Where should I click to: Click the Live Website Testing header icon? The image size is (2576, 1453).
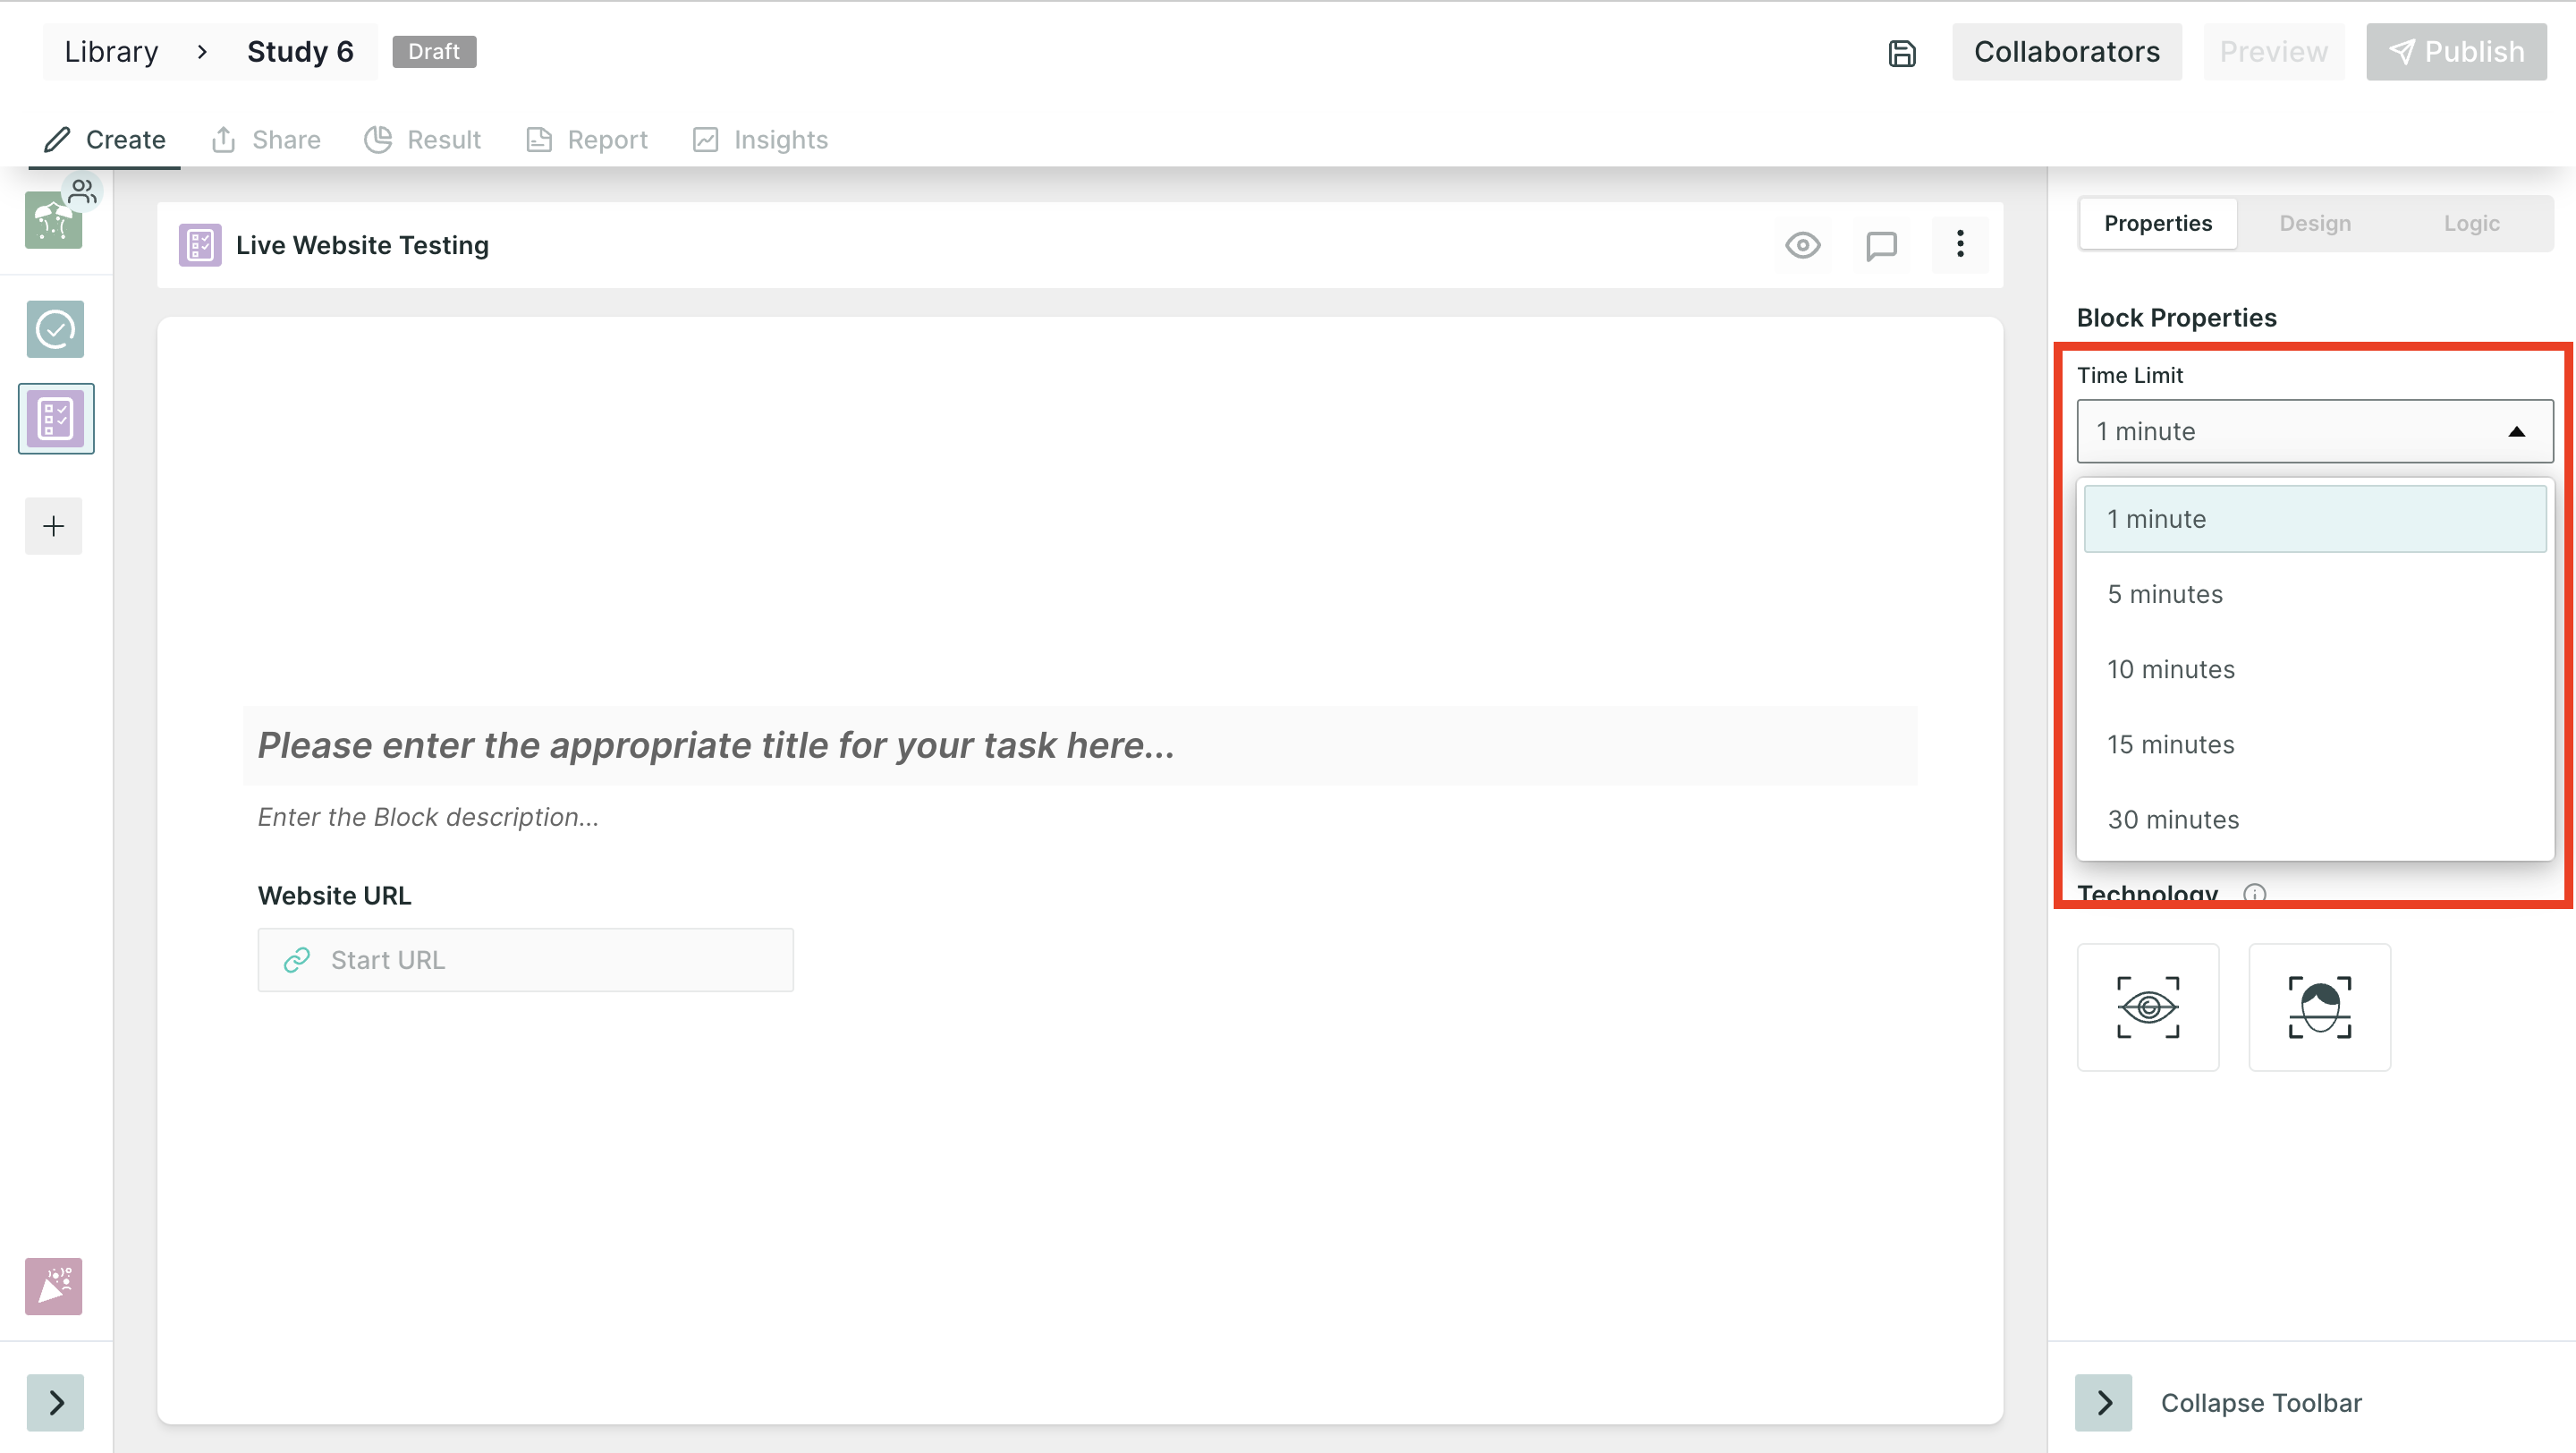point(200,245)
